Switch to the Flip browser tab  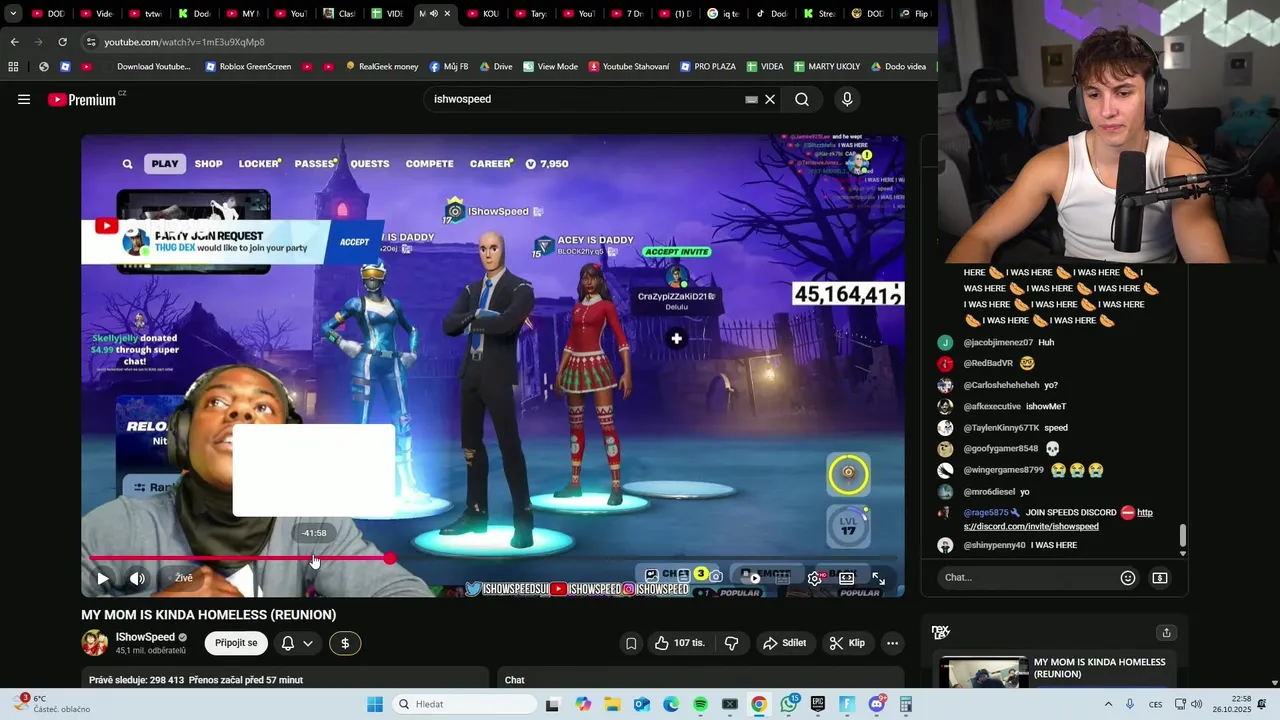pos(915,14)
